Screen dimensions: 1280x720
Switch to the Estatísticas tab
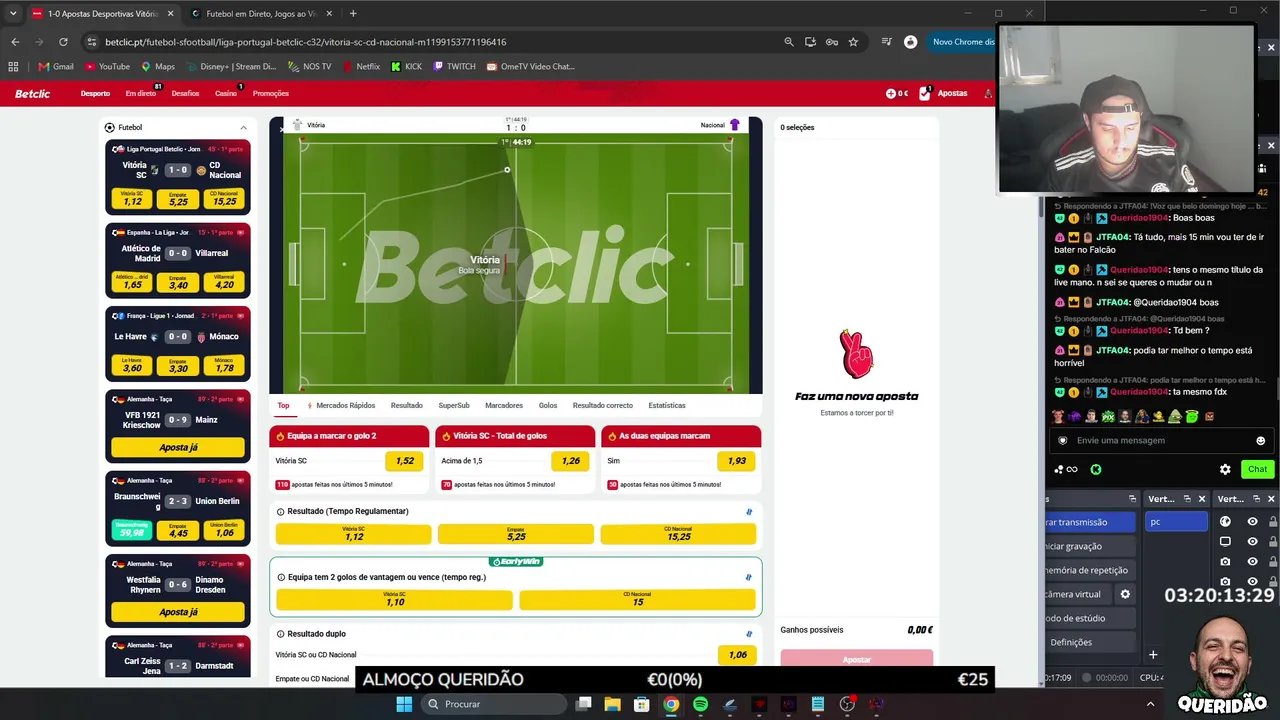tap(667, 405)
